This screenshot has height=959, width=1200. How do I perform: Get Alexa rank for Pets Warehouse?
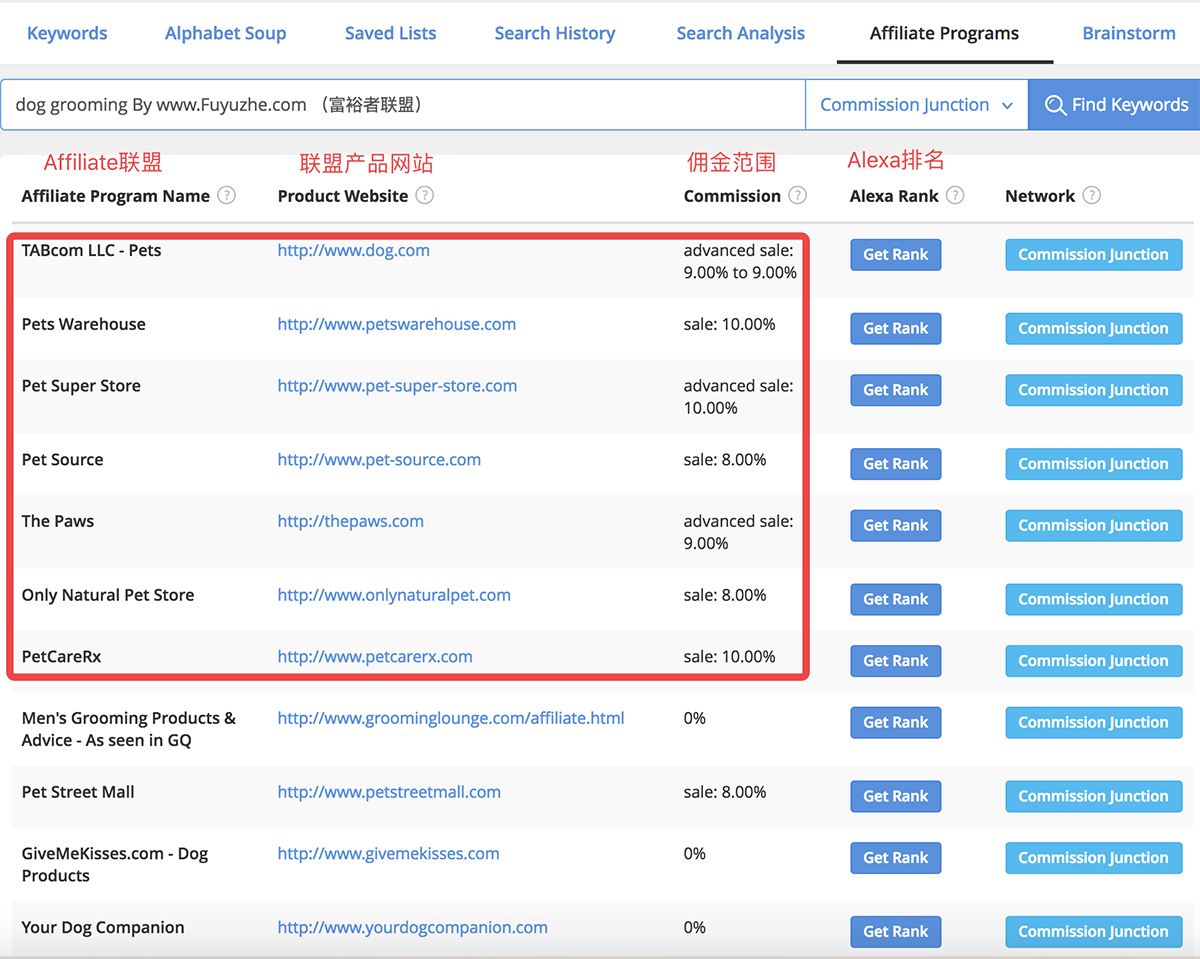[896, 329]
